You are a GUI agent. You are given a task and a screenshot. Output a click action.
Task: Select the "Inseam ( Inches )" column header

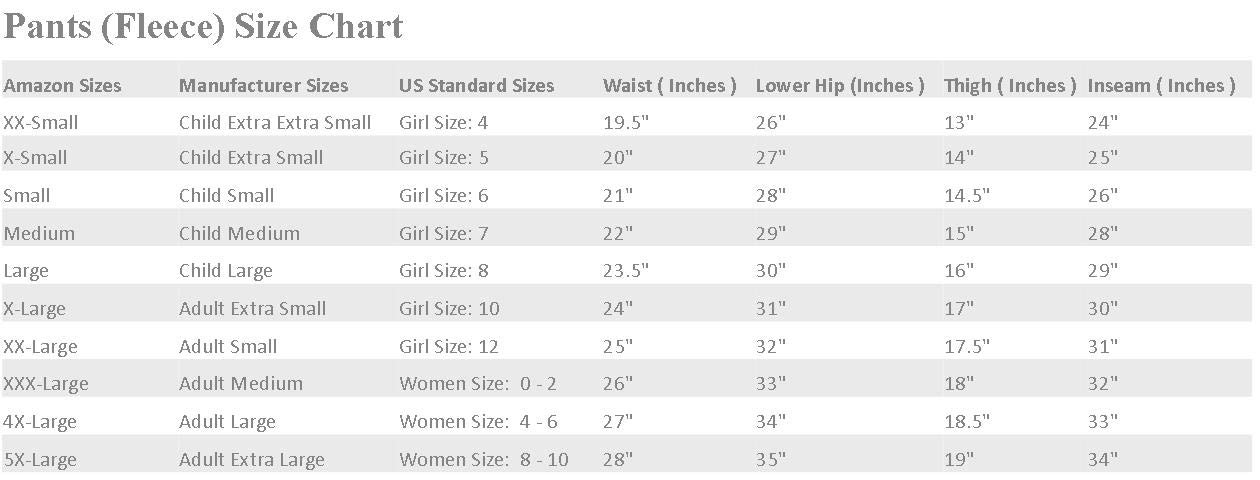(x=1161, y=86)
